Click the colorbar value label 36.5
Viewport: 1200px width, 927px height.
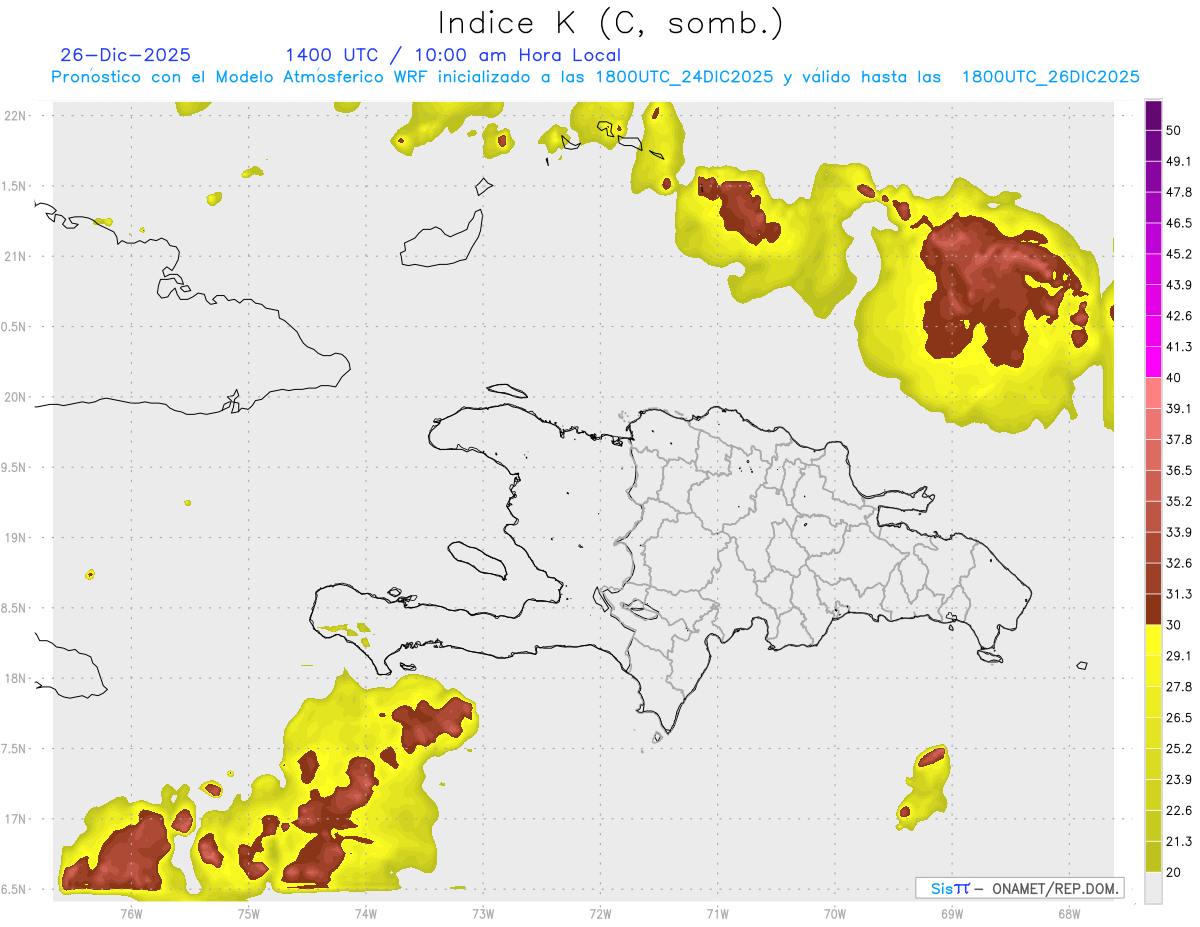[x=1179, y=471]
